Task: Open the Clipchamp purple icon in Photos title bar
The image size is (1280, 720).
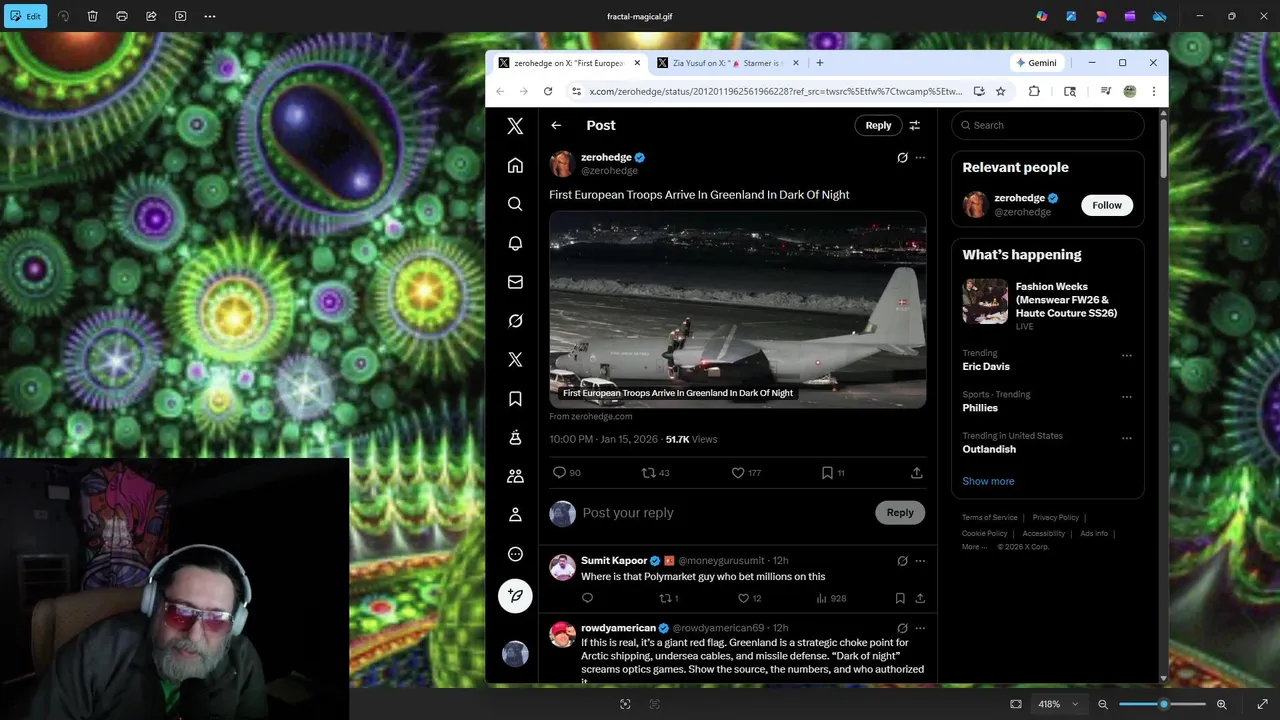Action: click(1130, 16)
